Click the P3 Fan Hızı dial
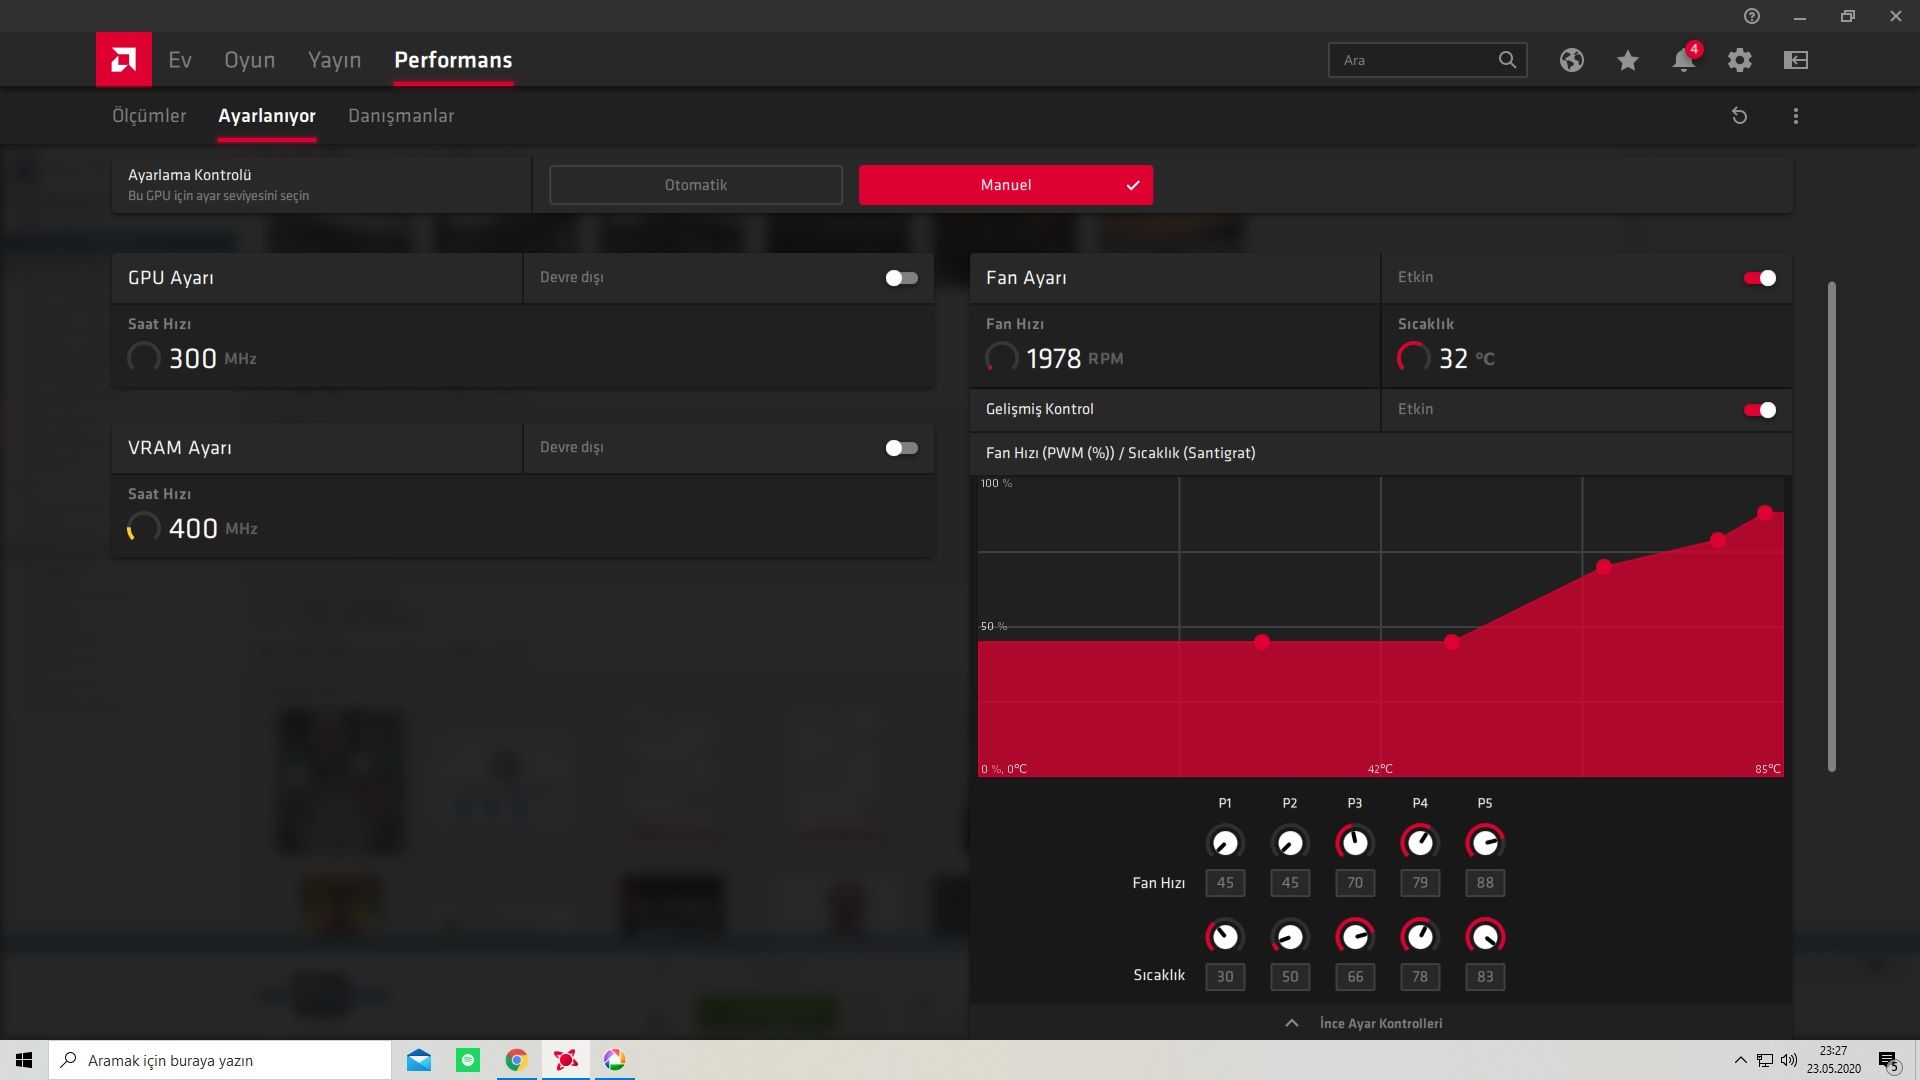The height and width of the screenshot is (1080, 1920). [1354, 843]
